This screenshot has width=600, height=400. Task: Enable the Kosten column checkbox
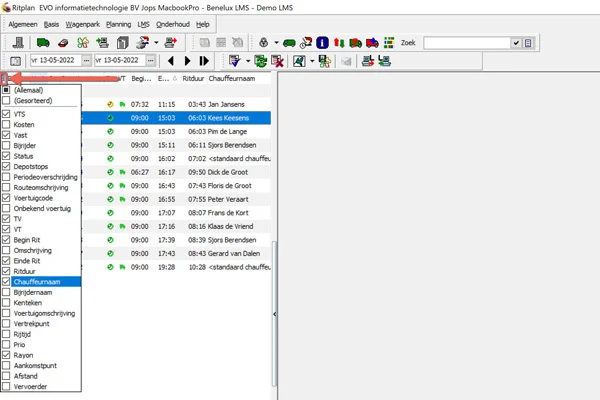[7, 124]
